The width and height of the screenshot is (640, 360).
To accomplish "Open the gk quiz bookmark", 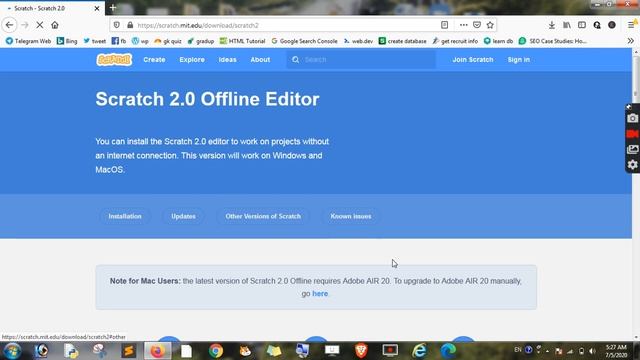I will tap(168, 41).
